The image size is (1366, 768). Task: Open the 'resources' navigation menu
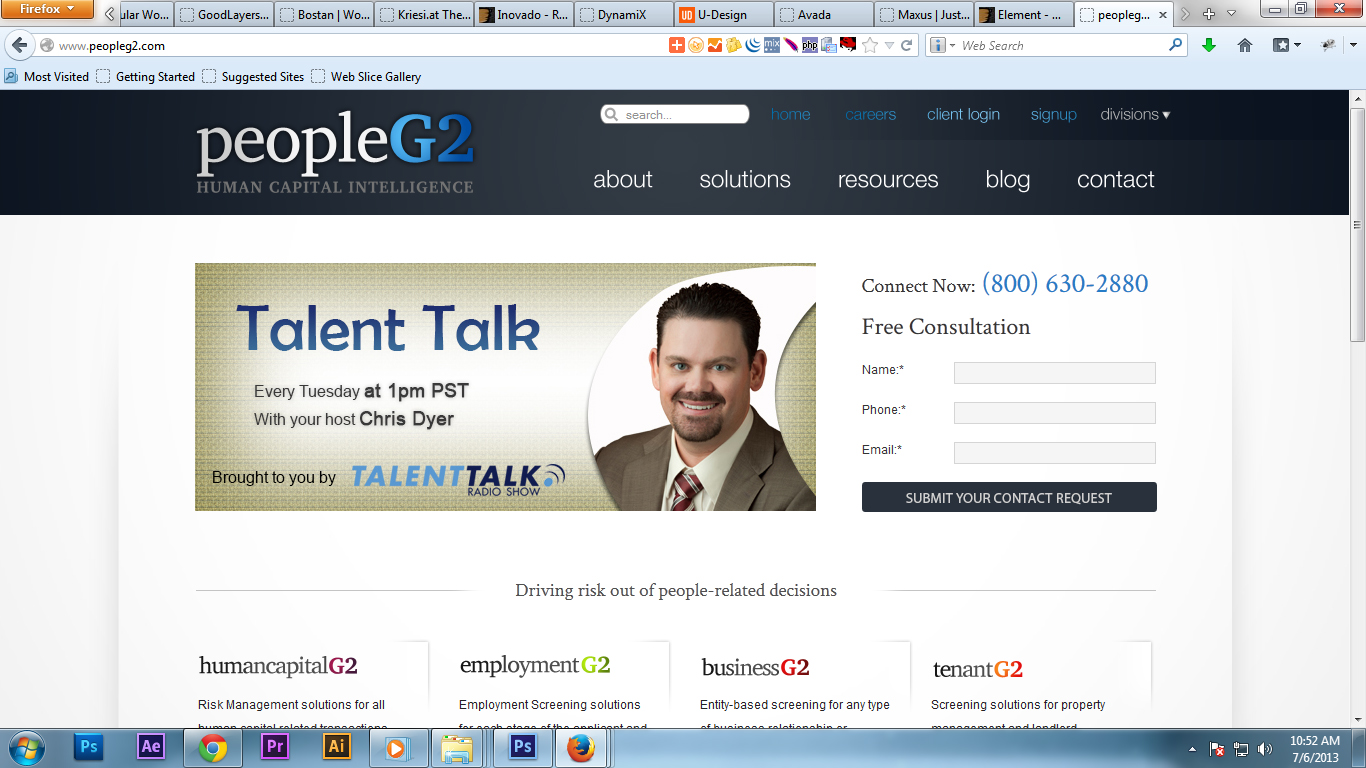(x=888, y=180)
